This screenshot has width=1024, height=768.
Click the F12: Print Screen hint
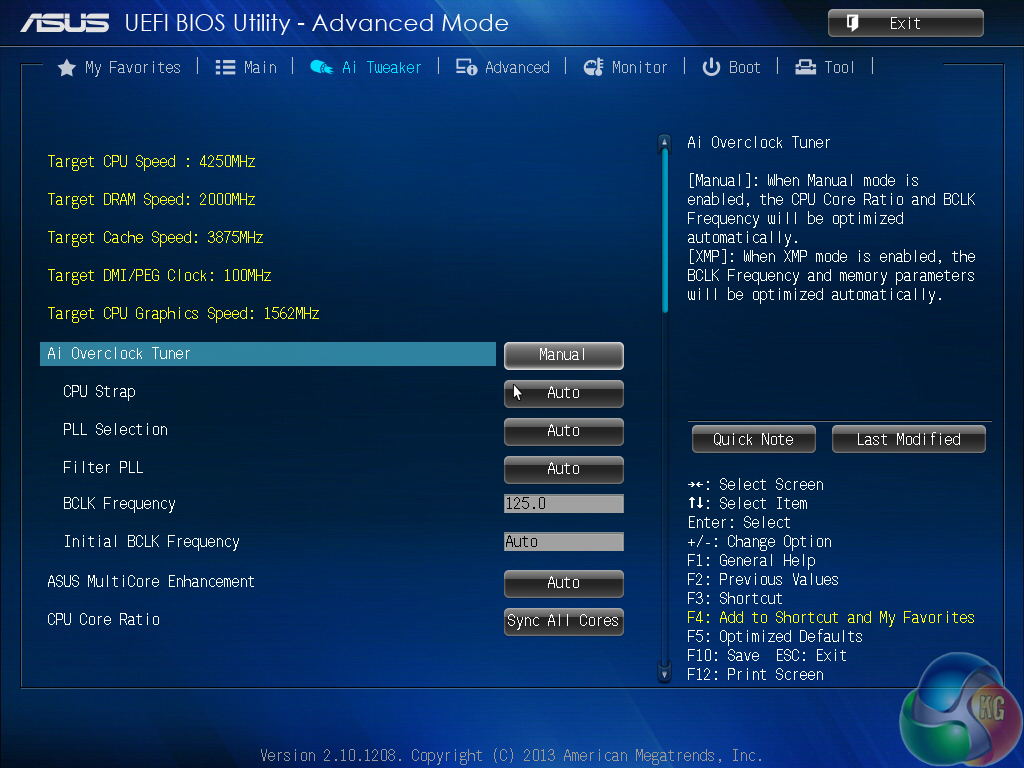(x=755, y=675)
